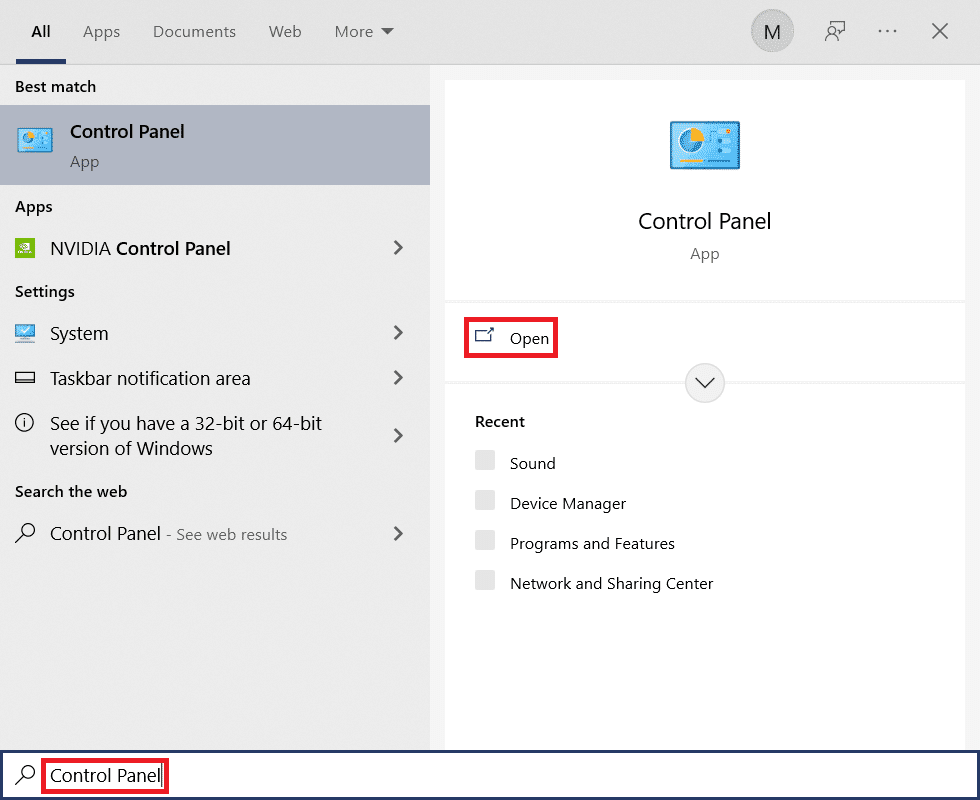Expand the NVIDIA Control Panel chevron
This screenshot has height=800, width=980.
pos(398,248)
